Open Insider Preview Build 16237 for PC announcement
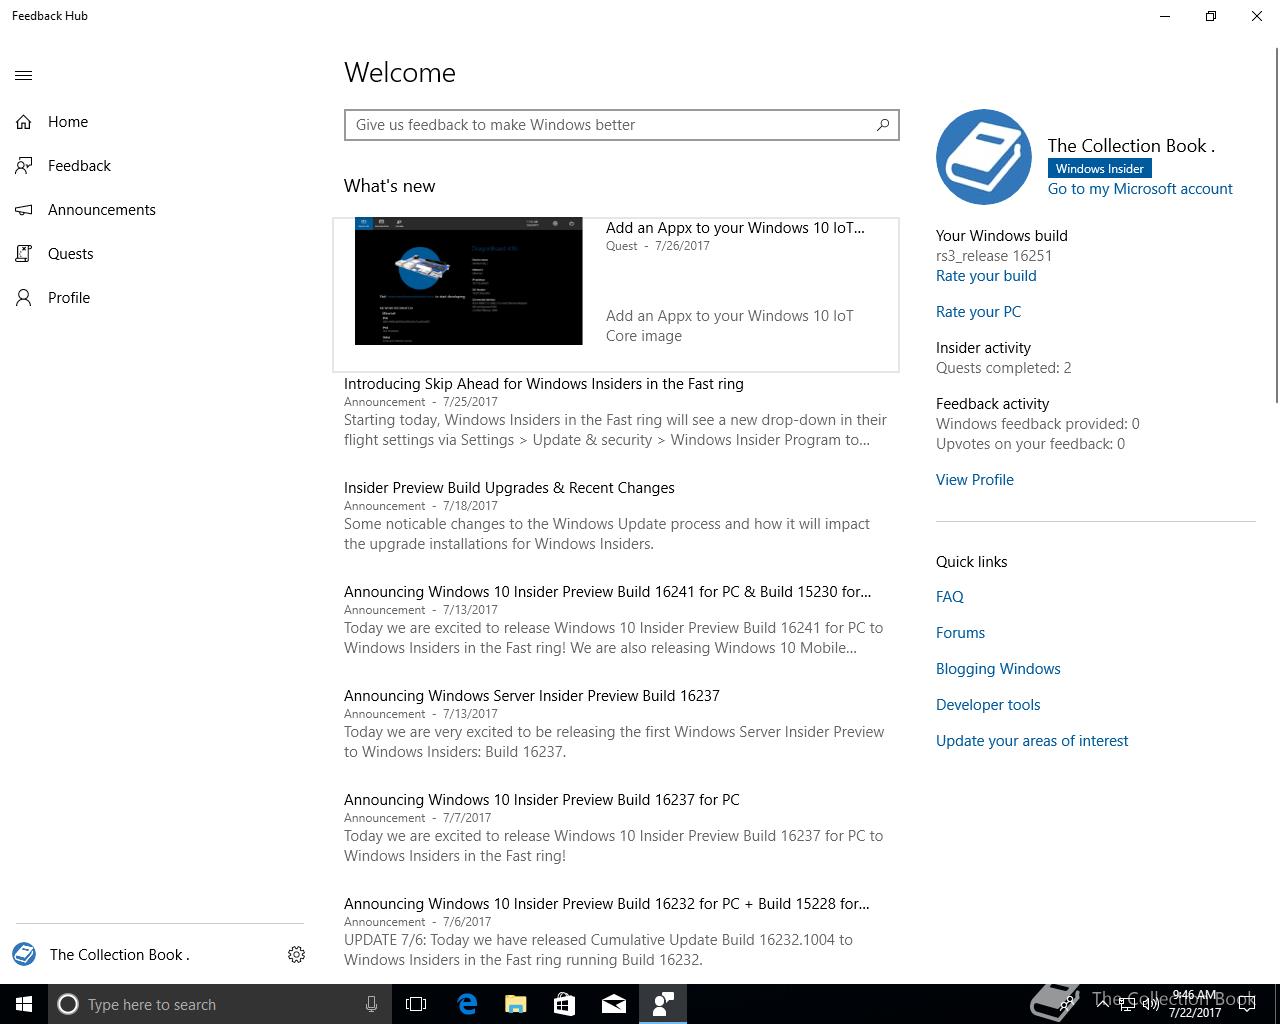The height and width of the screenshot is (1024, 1280). coord(542,800)
